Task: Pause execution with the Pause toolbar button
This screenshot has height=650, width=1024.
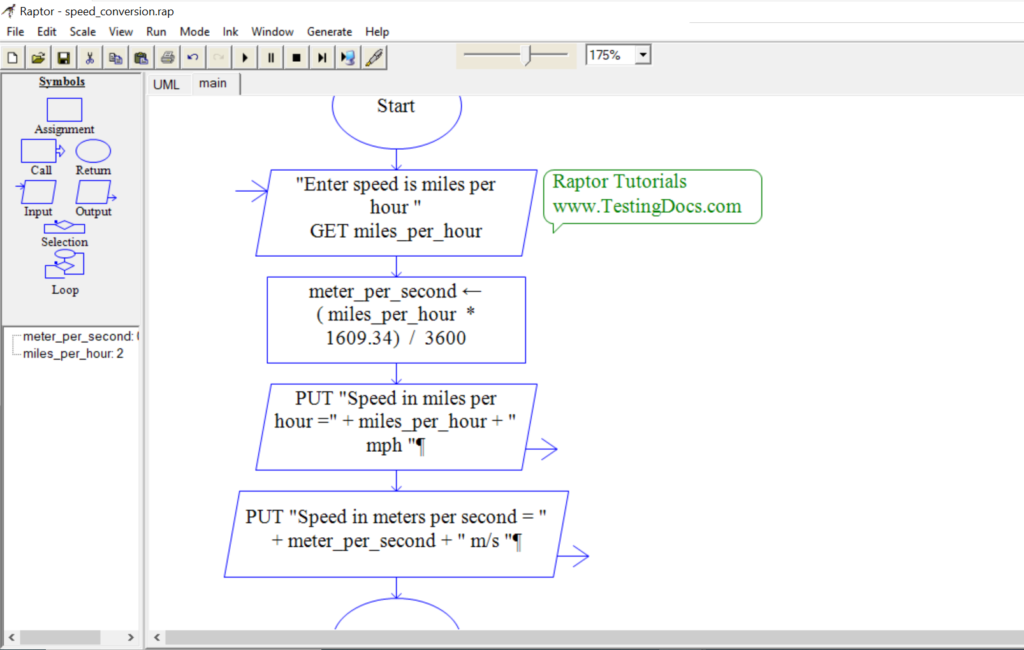Action: (270, 57)
